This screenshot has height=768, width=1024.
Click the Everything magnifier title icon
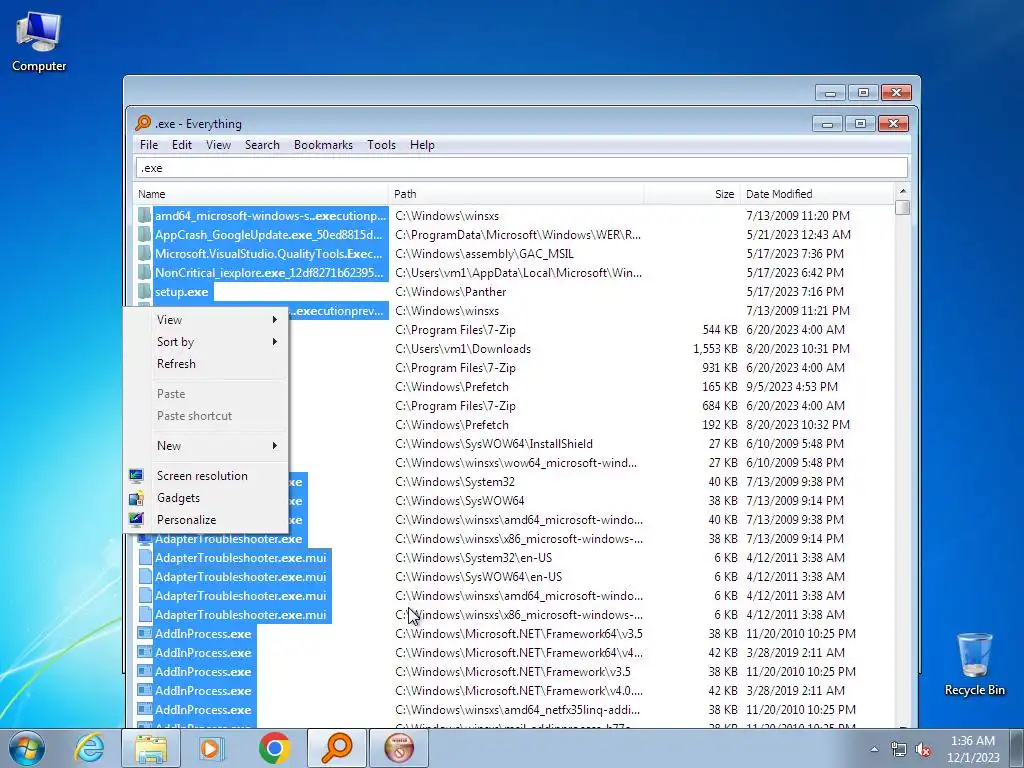143,123
